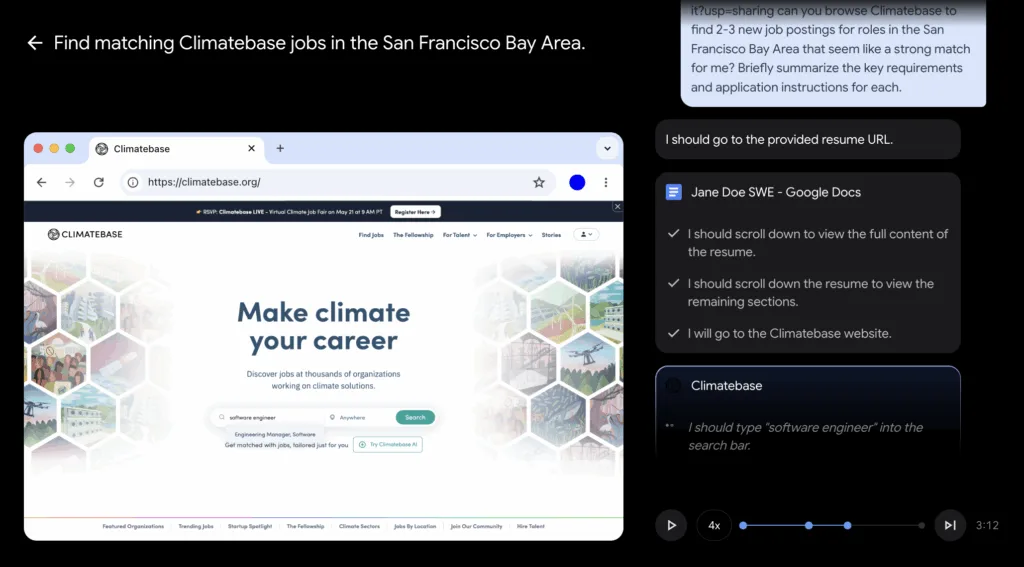Close the Climatebase browser tab
Image resolution: width=1024 pixels, height=567 pixels.
pyautogui.click(x=251, y=148)
